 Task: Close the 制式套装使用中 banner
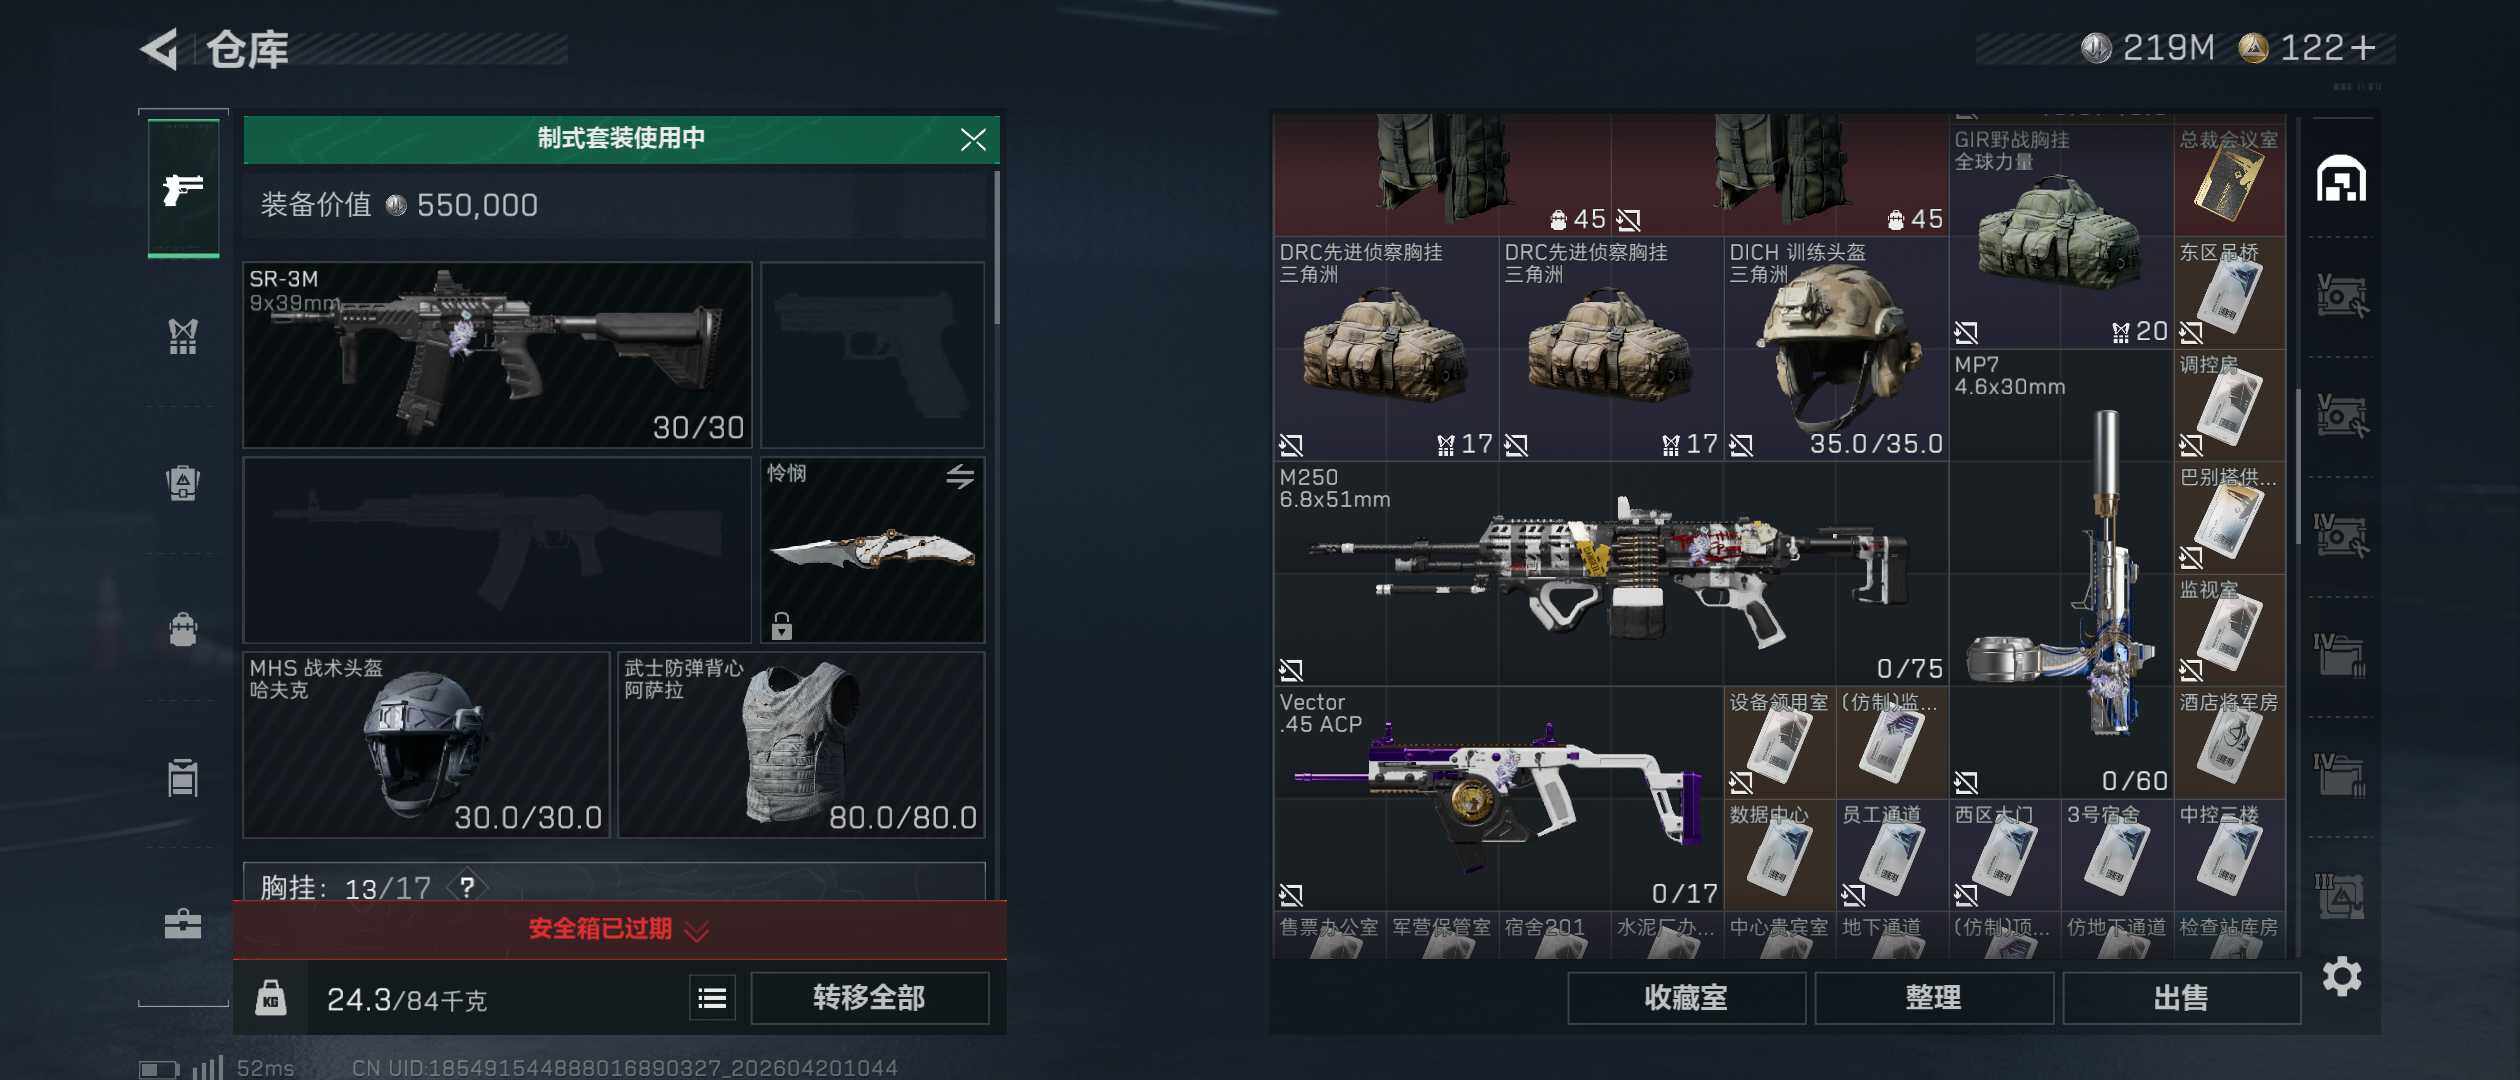tap(973, 139)
